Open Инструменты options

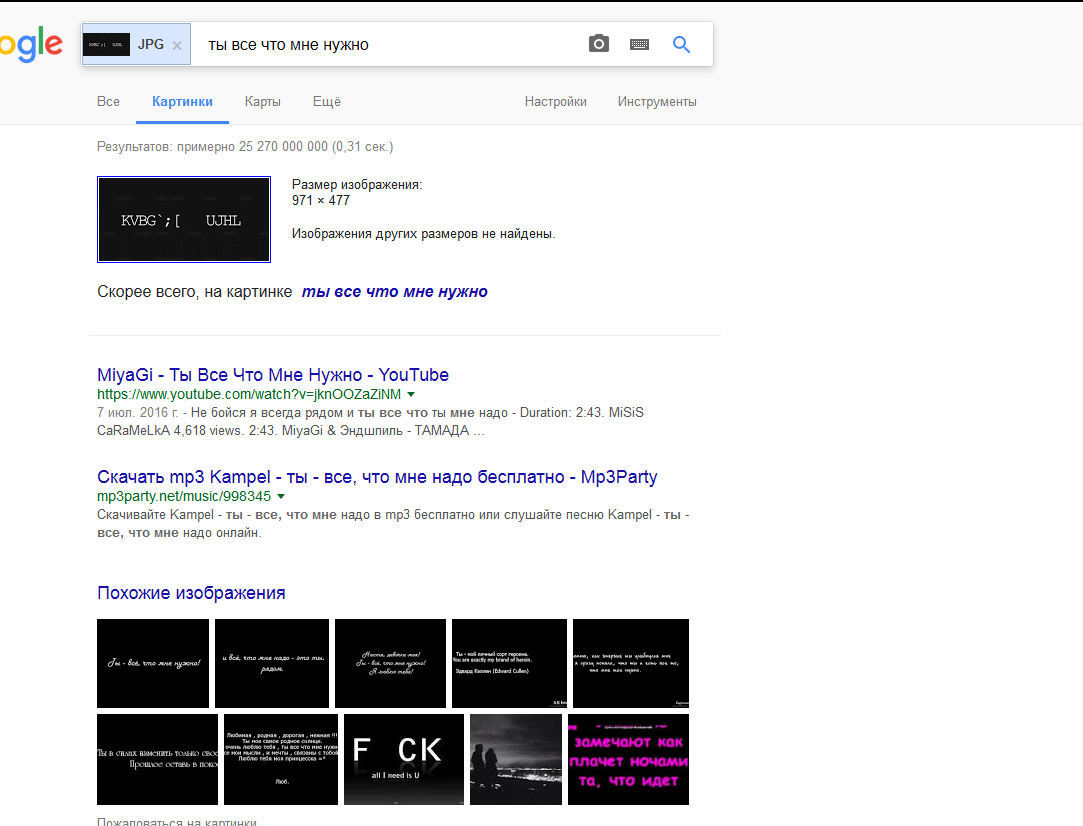coord(657,102)
